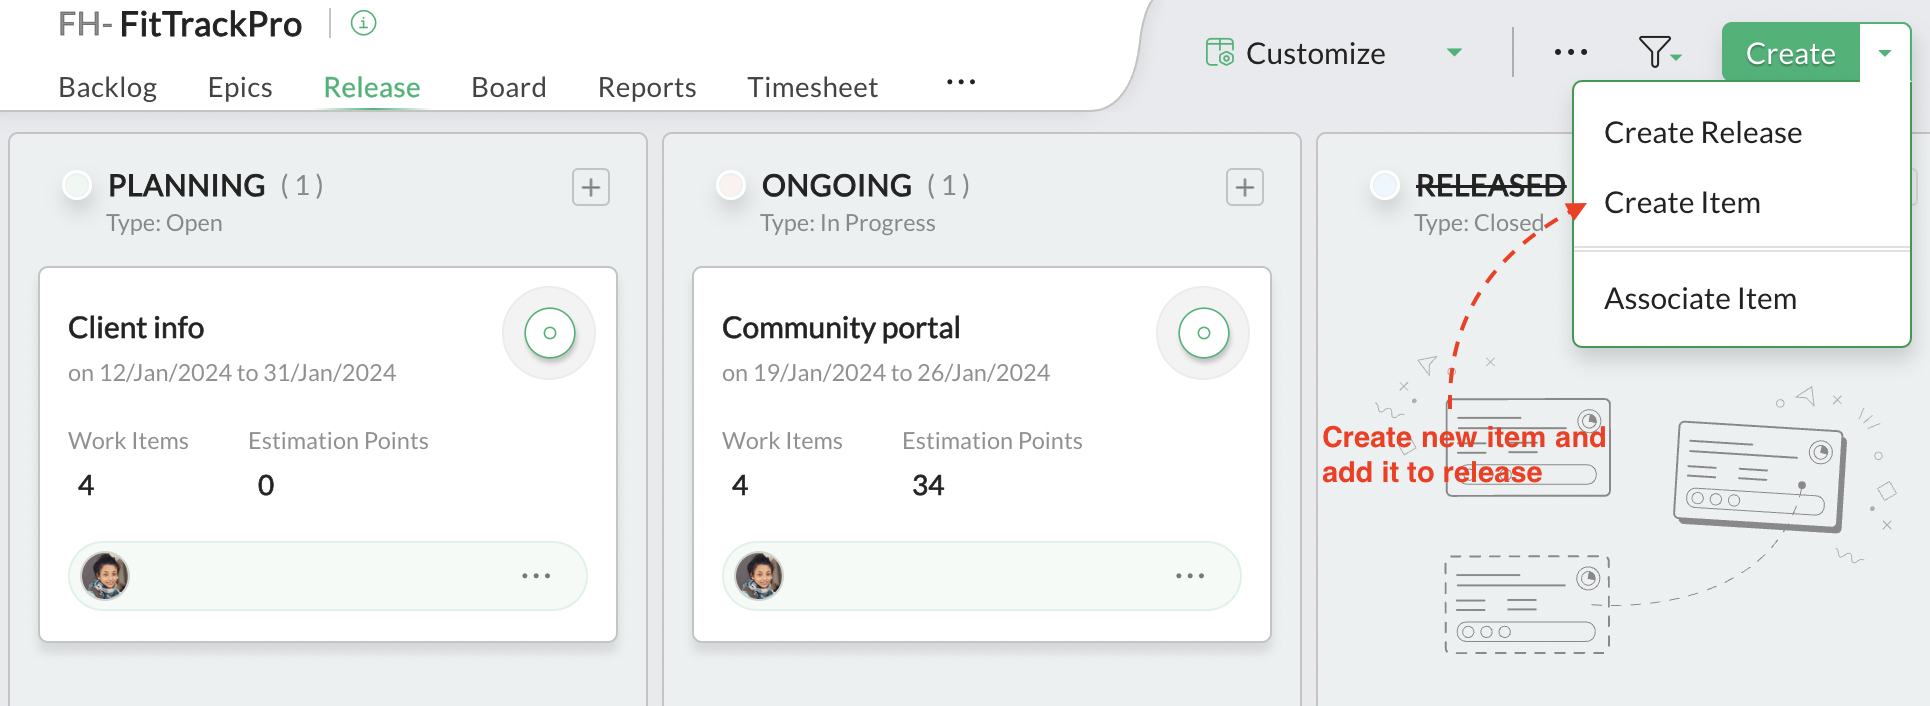Screen dimensions: 1930x706
Task: Click the ONGOING status color circle
Action: pos(731,185)
